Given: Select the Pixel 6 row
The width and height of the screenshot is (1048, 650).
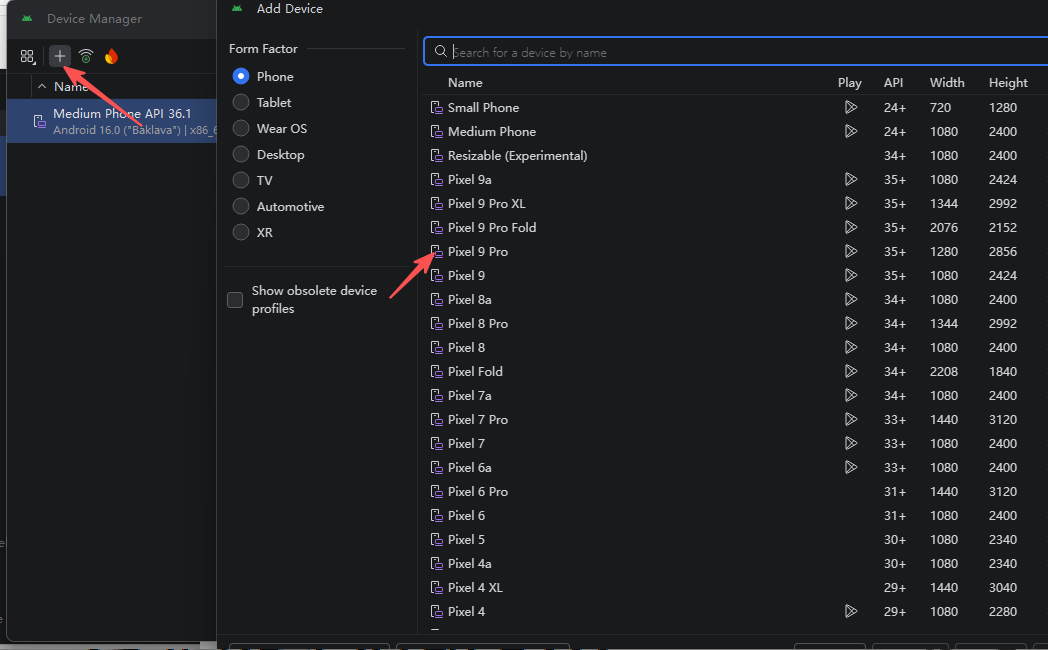Looking at the screenshot, I should 735,516.
